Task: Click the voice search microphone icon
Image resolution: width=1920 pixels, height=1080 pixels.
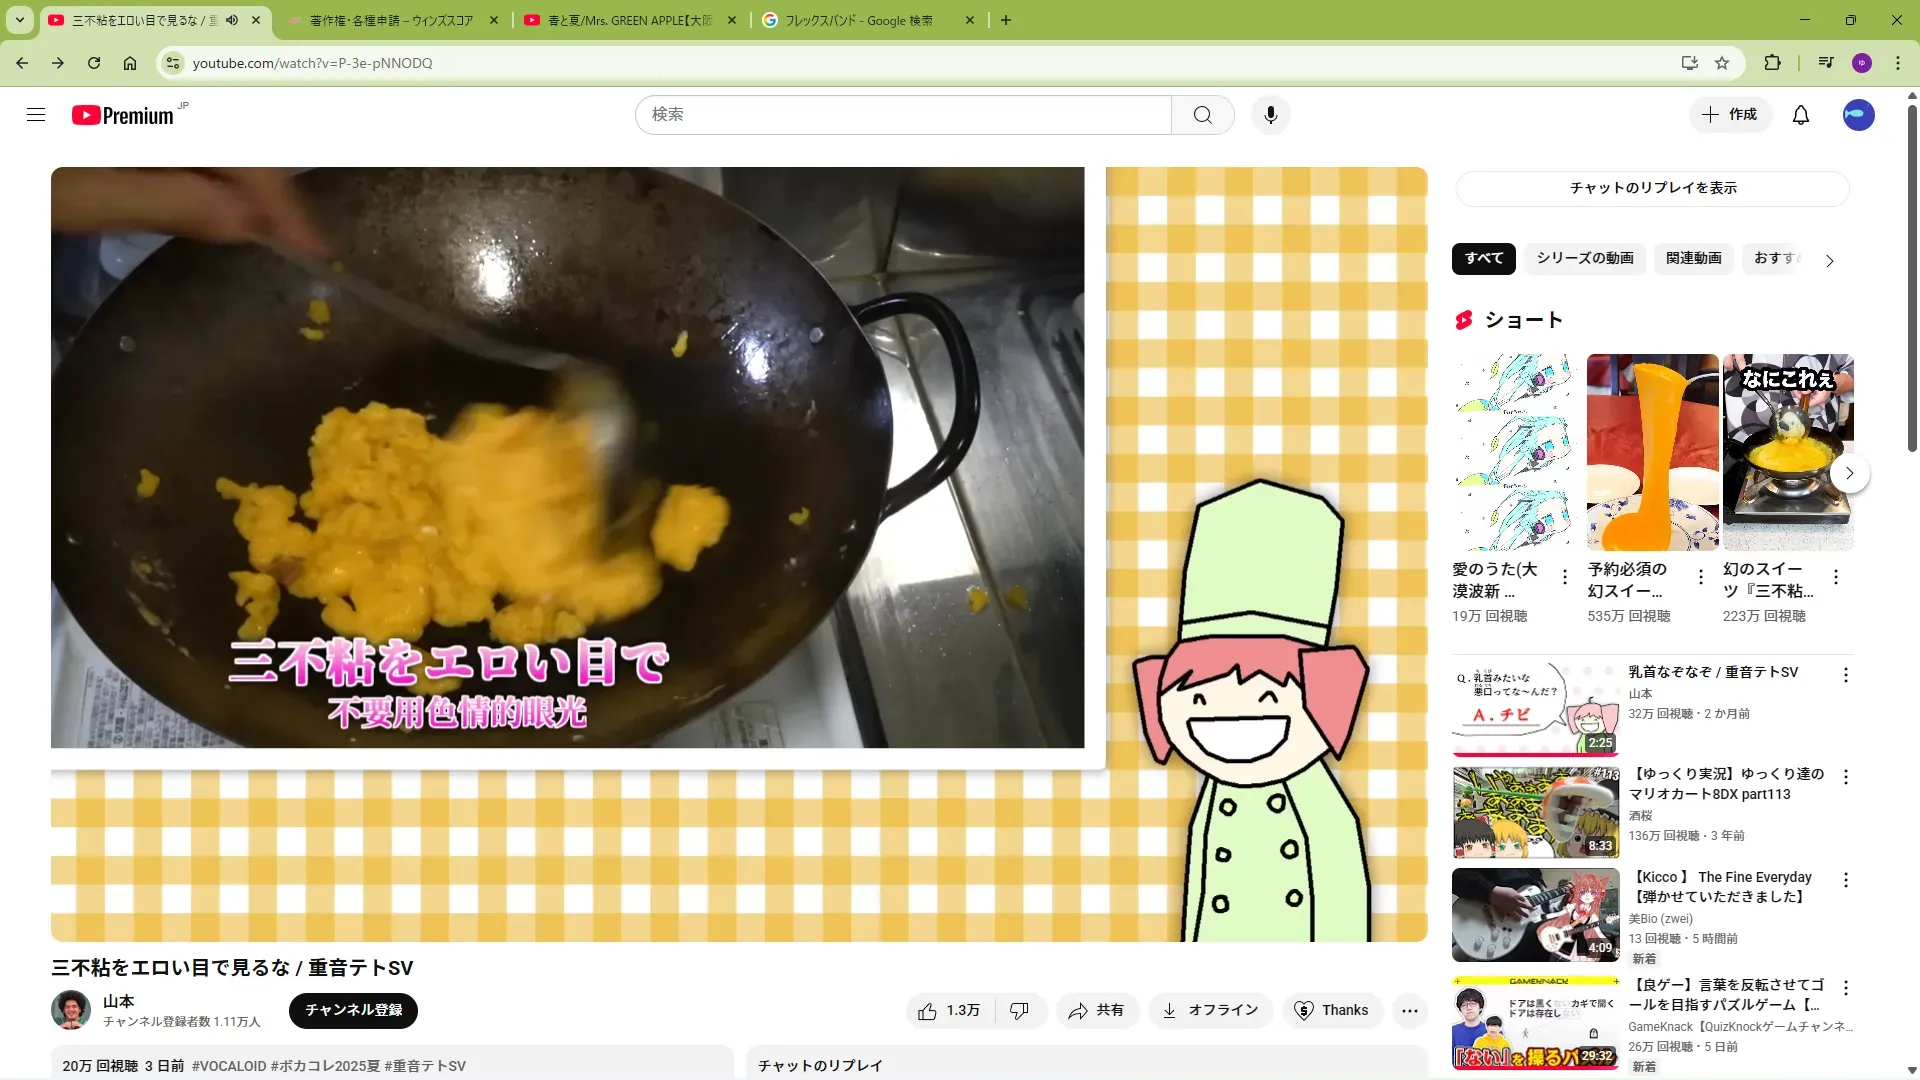Action: [x=1270, y=115]
